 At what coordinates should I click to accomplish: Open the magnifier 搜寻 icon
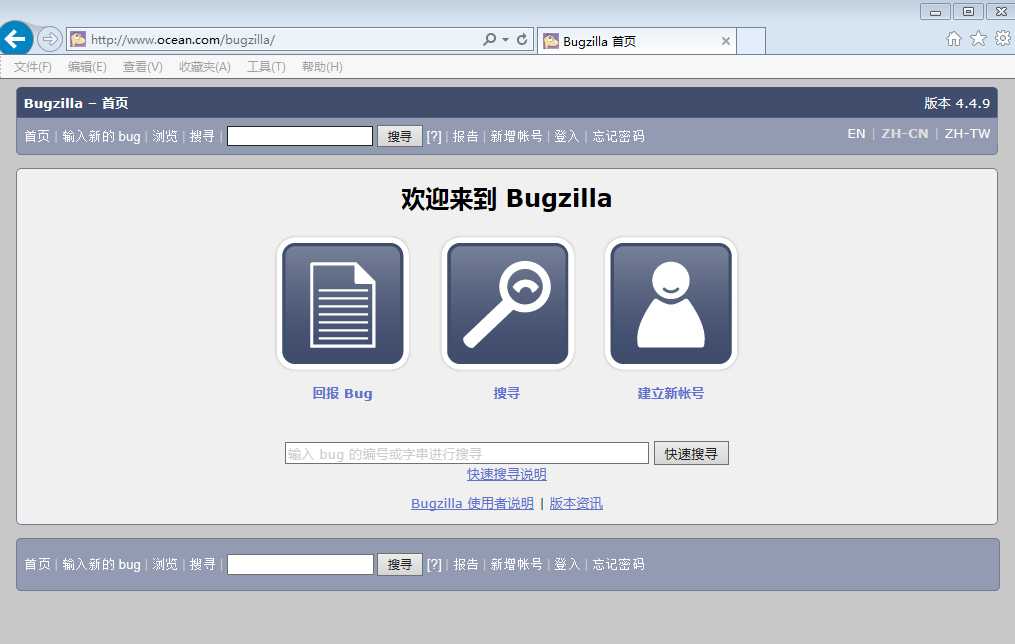[508, 304]
